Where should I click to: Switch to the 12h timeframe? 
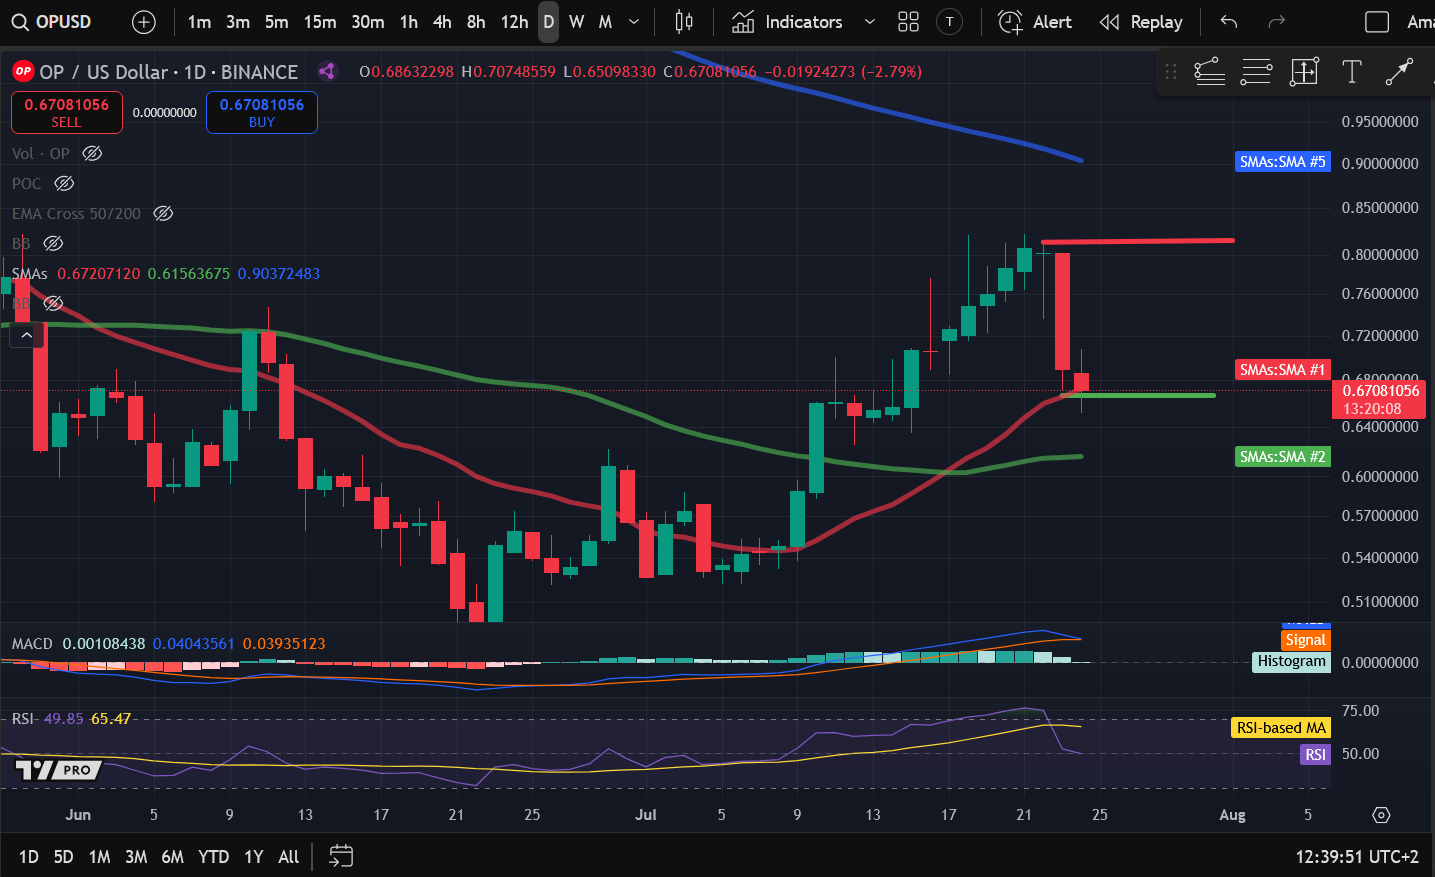pos(514,22)
